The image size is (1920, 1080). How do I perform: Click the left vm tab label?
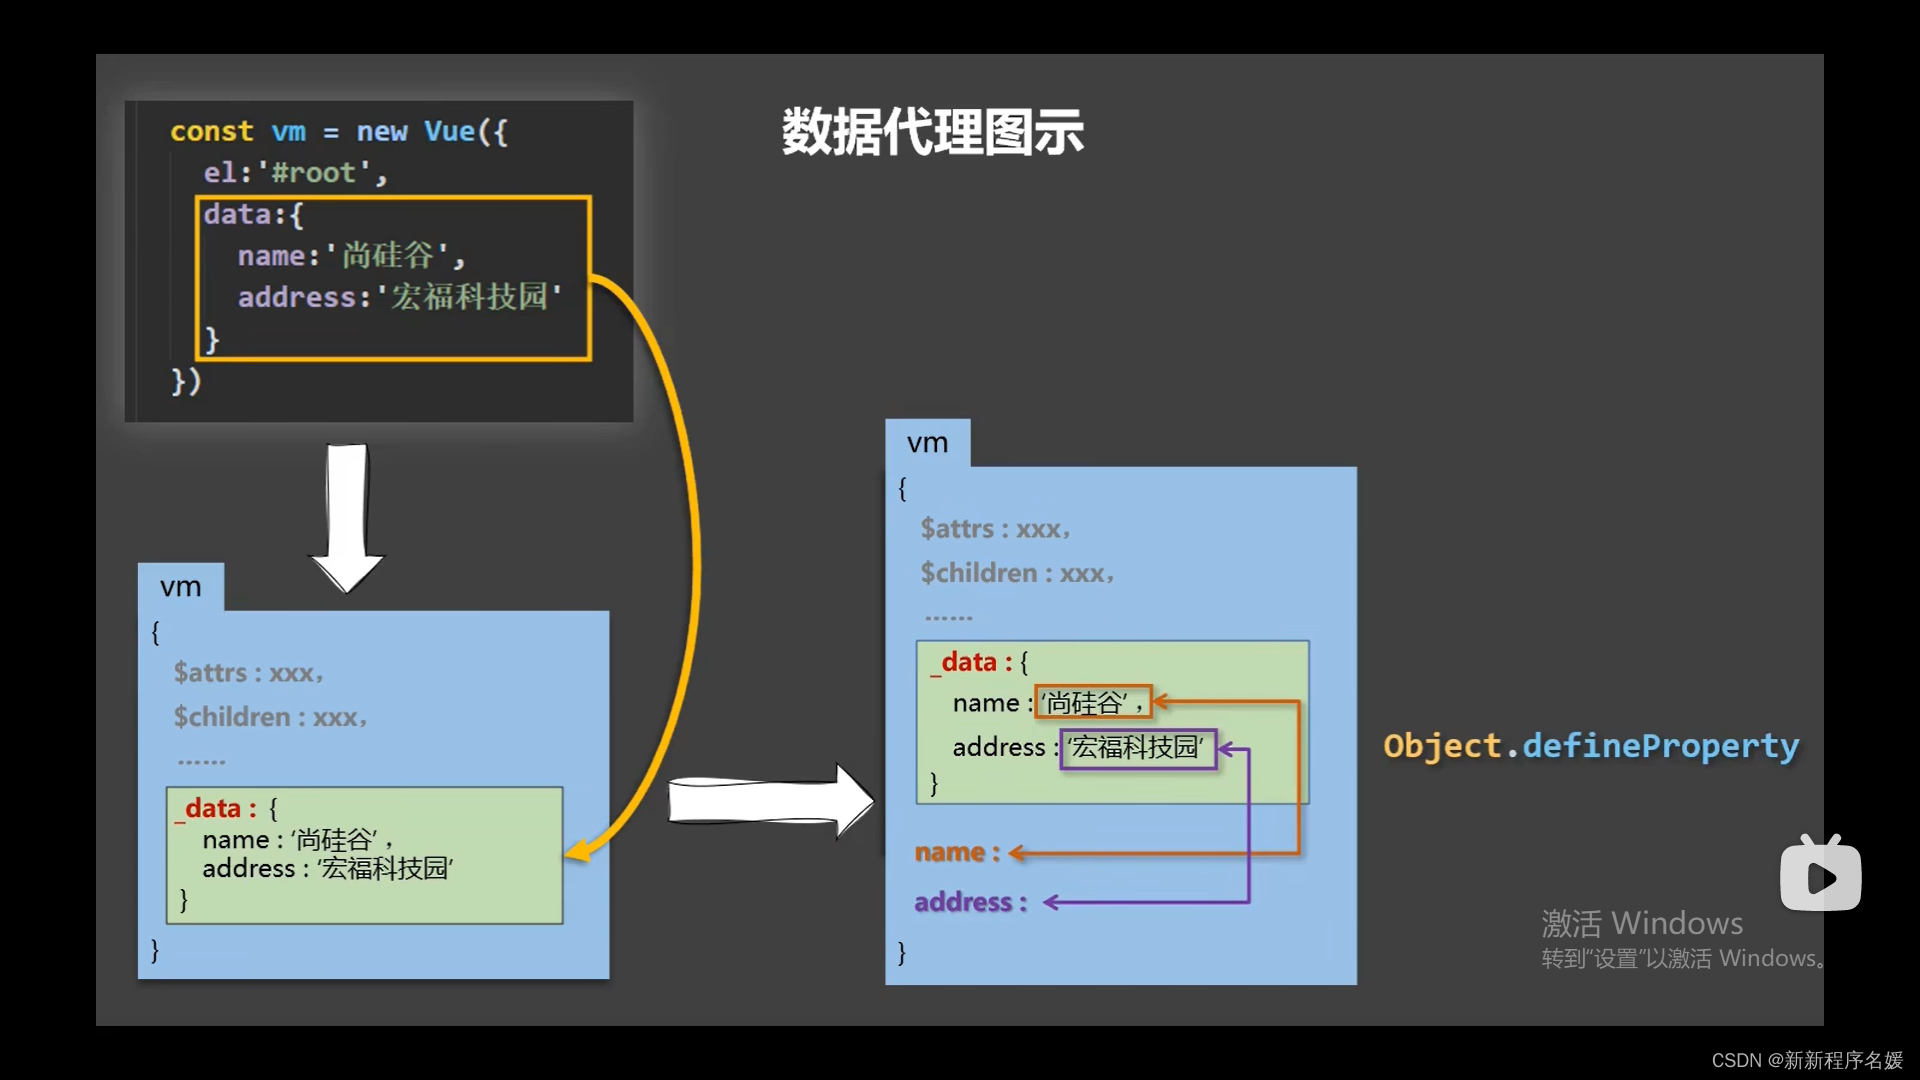[x=181, y=587]
